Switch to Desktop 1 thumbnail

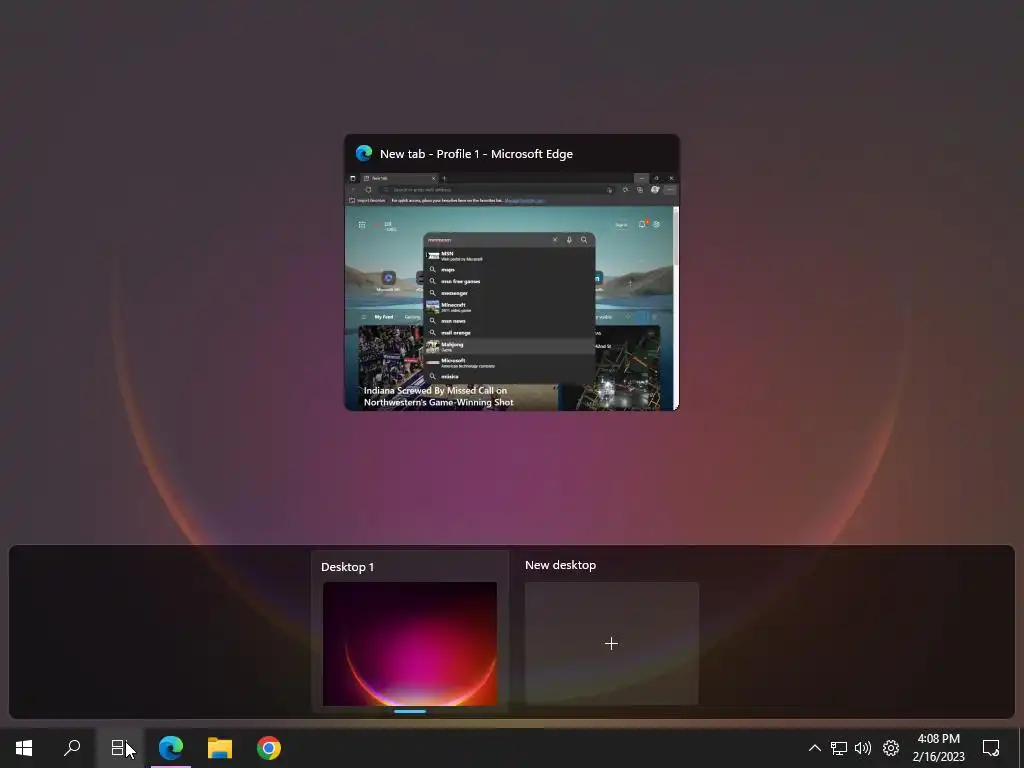[410, 643]
